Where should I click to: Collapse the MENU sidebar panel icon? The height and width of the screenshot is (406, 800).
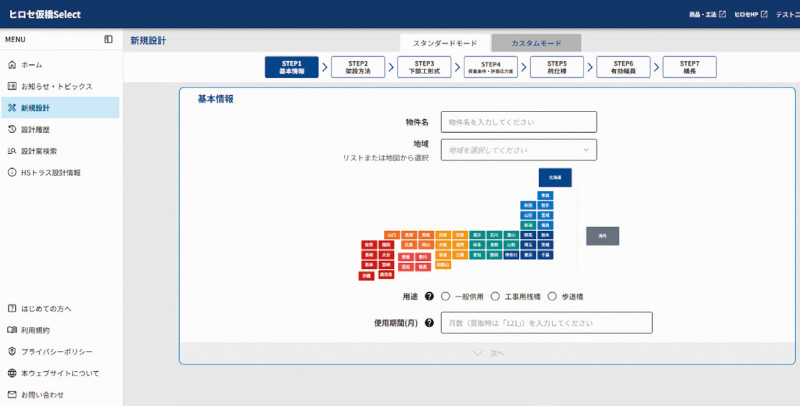(x=108, y=39)
